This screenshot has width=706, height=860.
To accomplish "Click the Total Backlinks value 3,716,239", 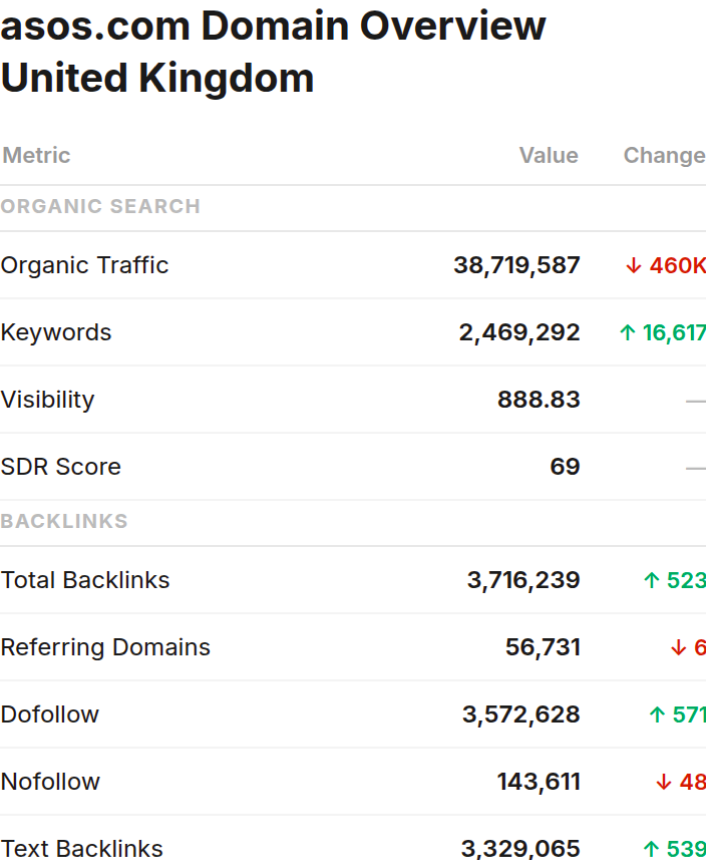I will point(523,581).
